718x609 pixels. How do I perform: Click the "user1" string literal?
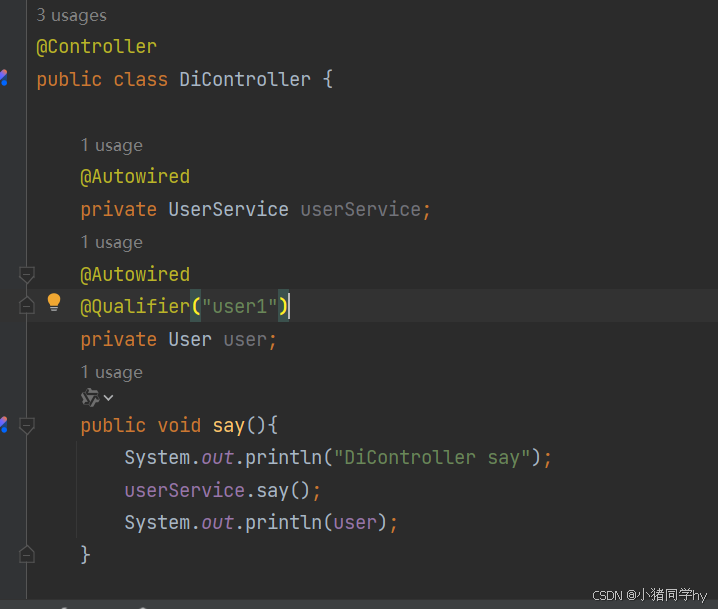[x=239, y=306]
